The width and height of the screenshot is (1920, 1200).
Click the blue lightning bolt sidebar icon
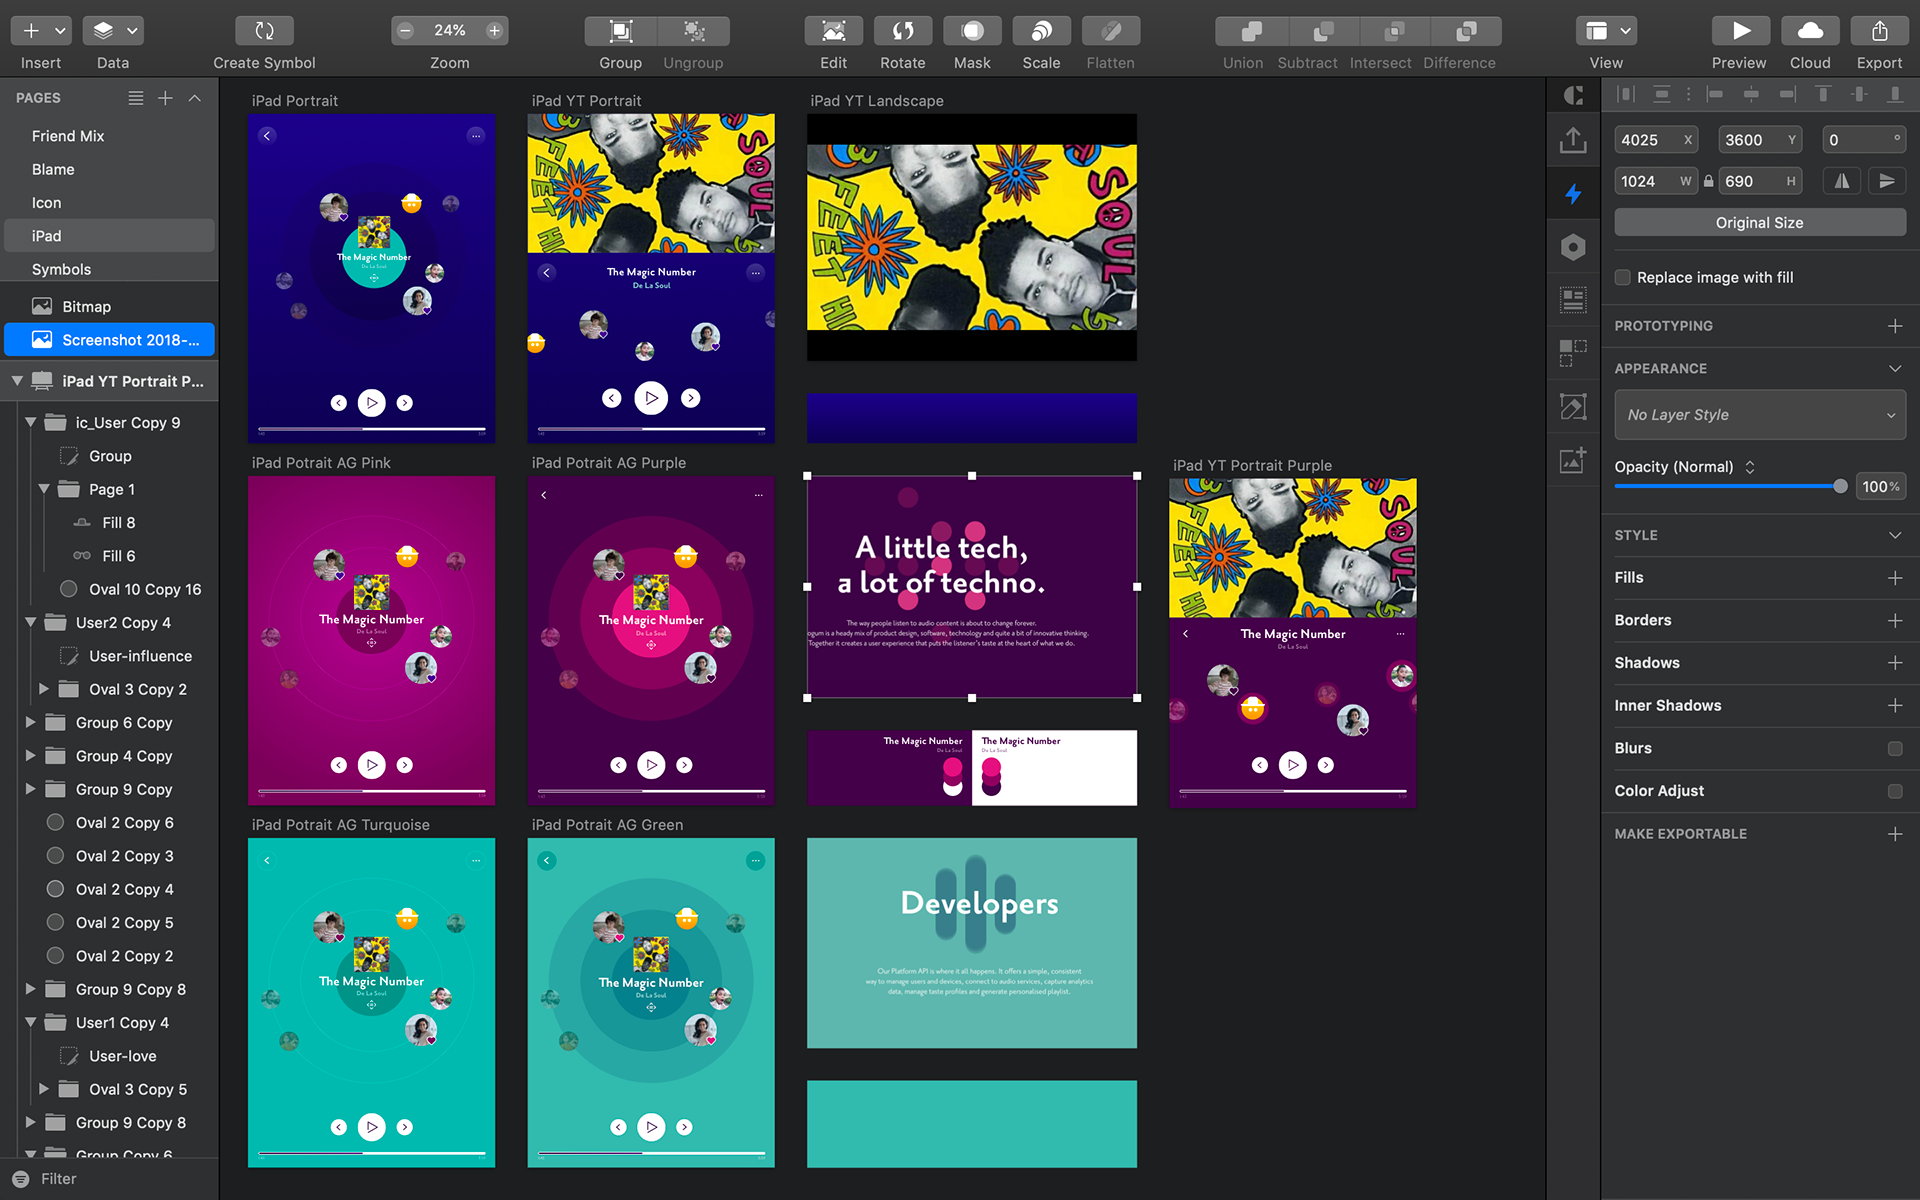pos(1573,193)
